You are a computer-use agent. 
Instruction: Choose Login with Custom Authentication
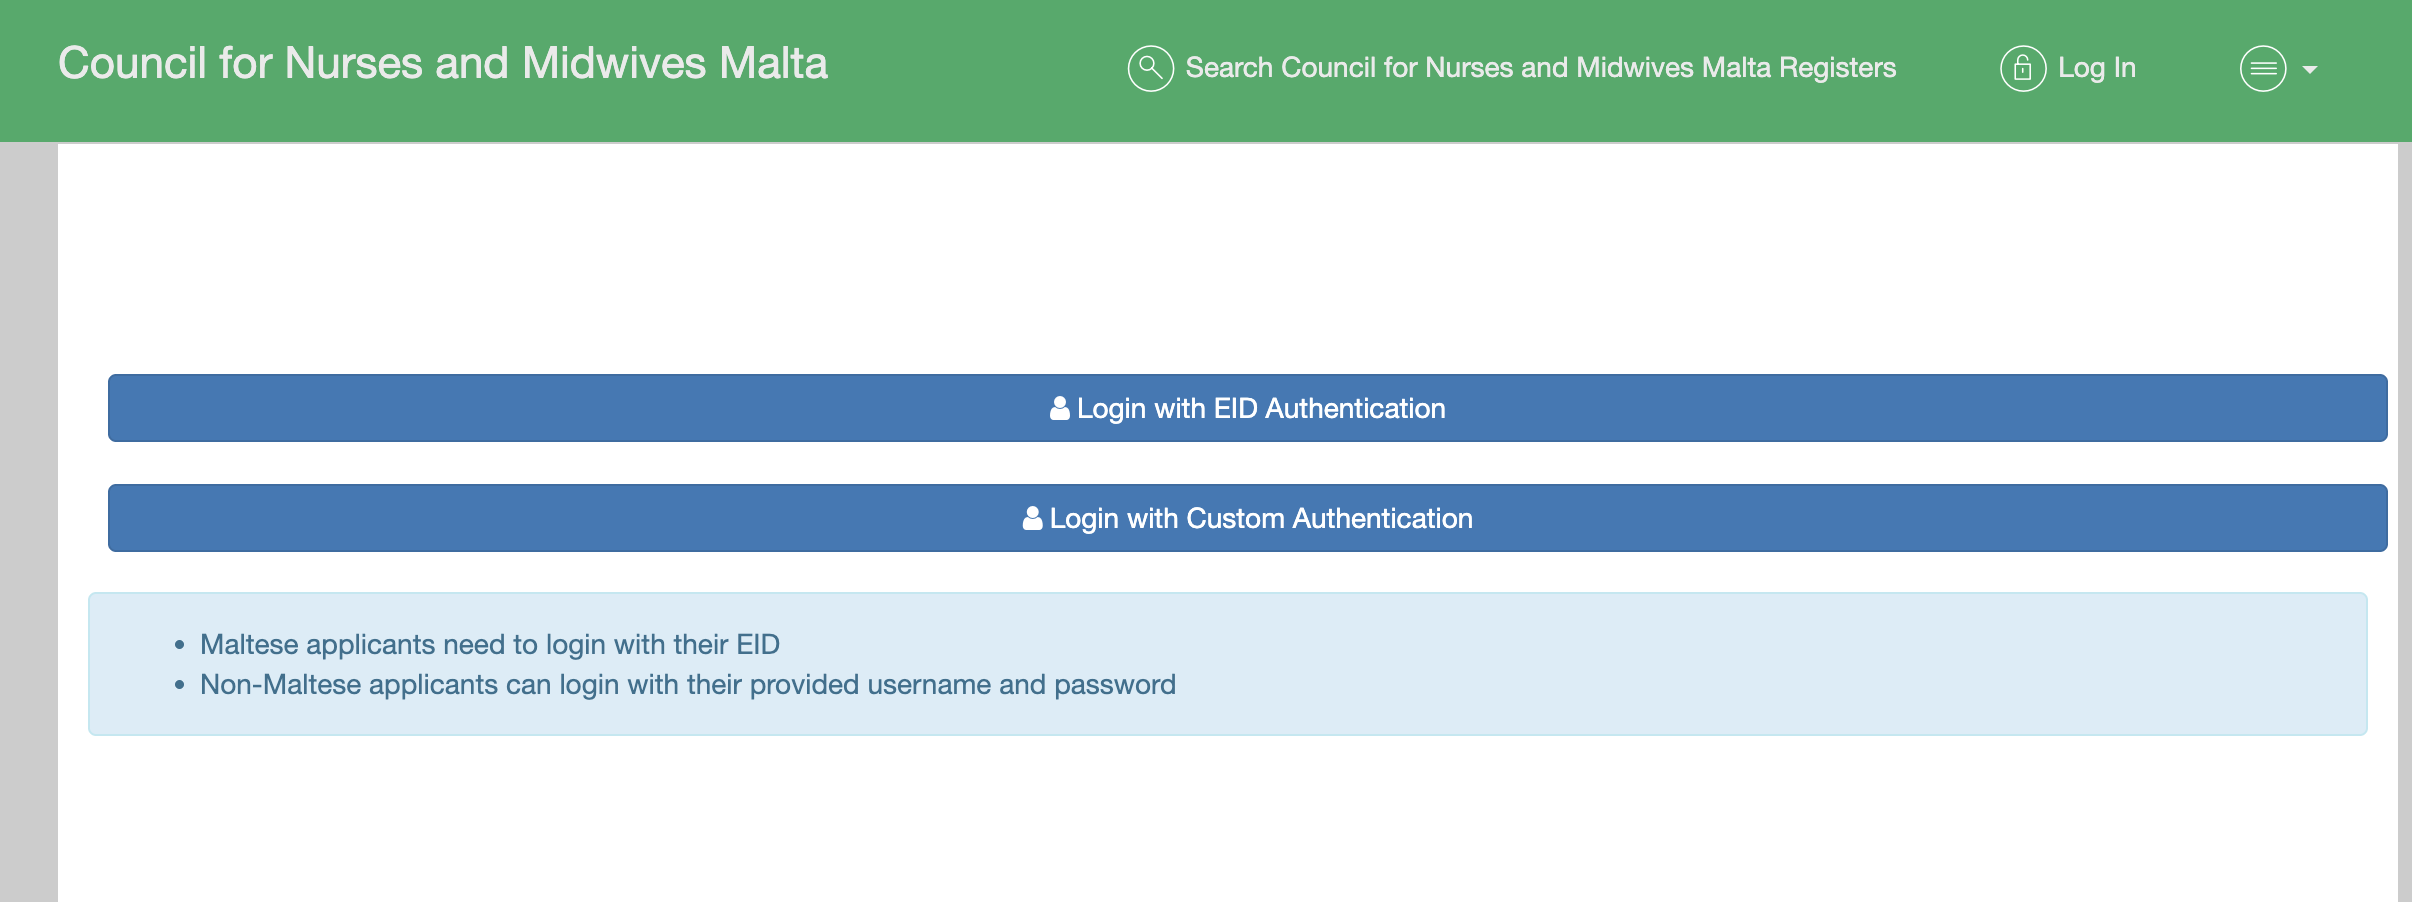[x=1247, y=518]
